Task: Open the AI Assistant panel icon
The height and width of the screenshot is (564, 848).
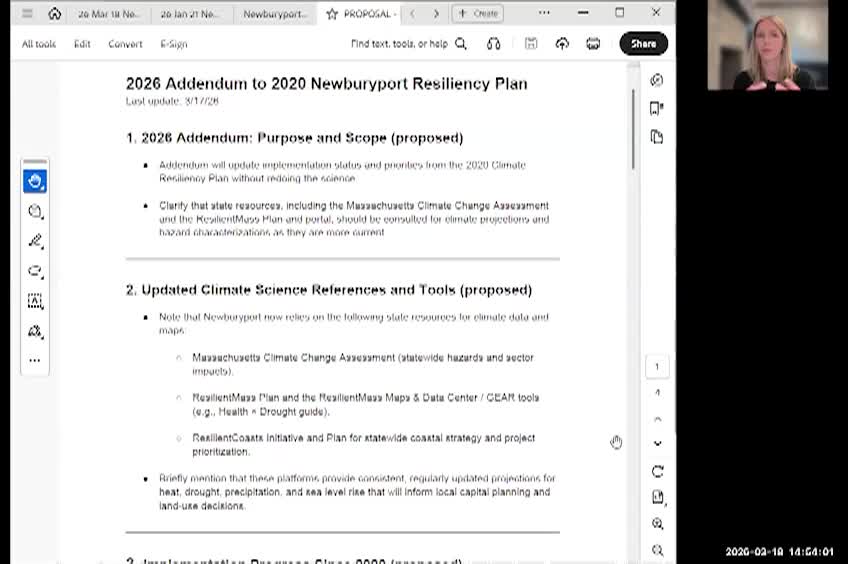Action: click(657, 80)
